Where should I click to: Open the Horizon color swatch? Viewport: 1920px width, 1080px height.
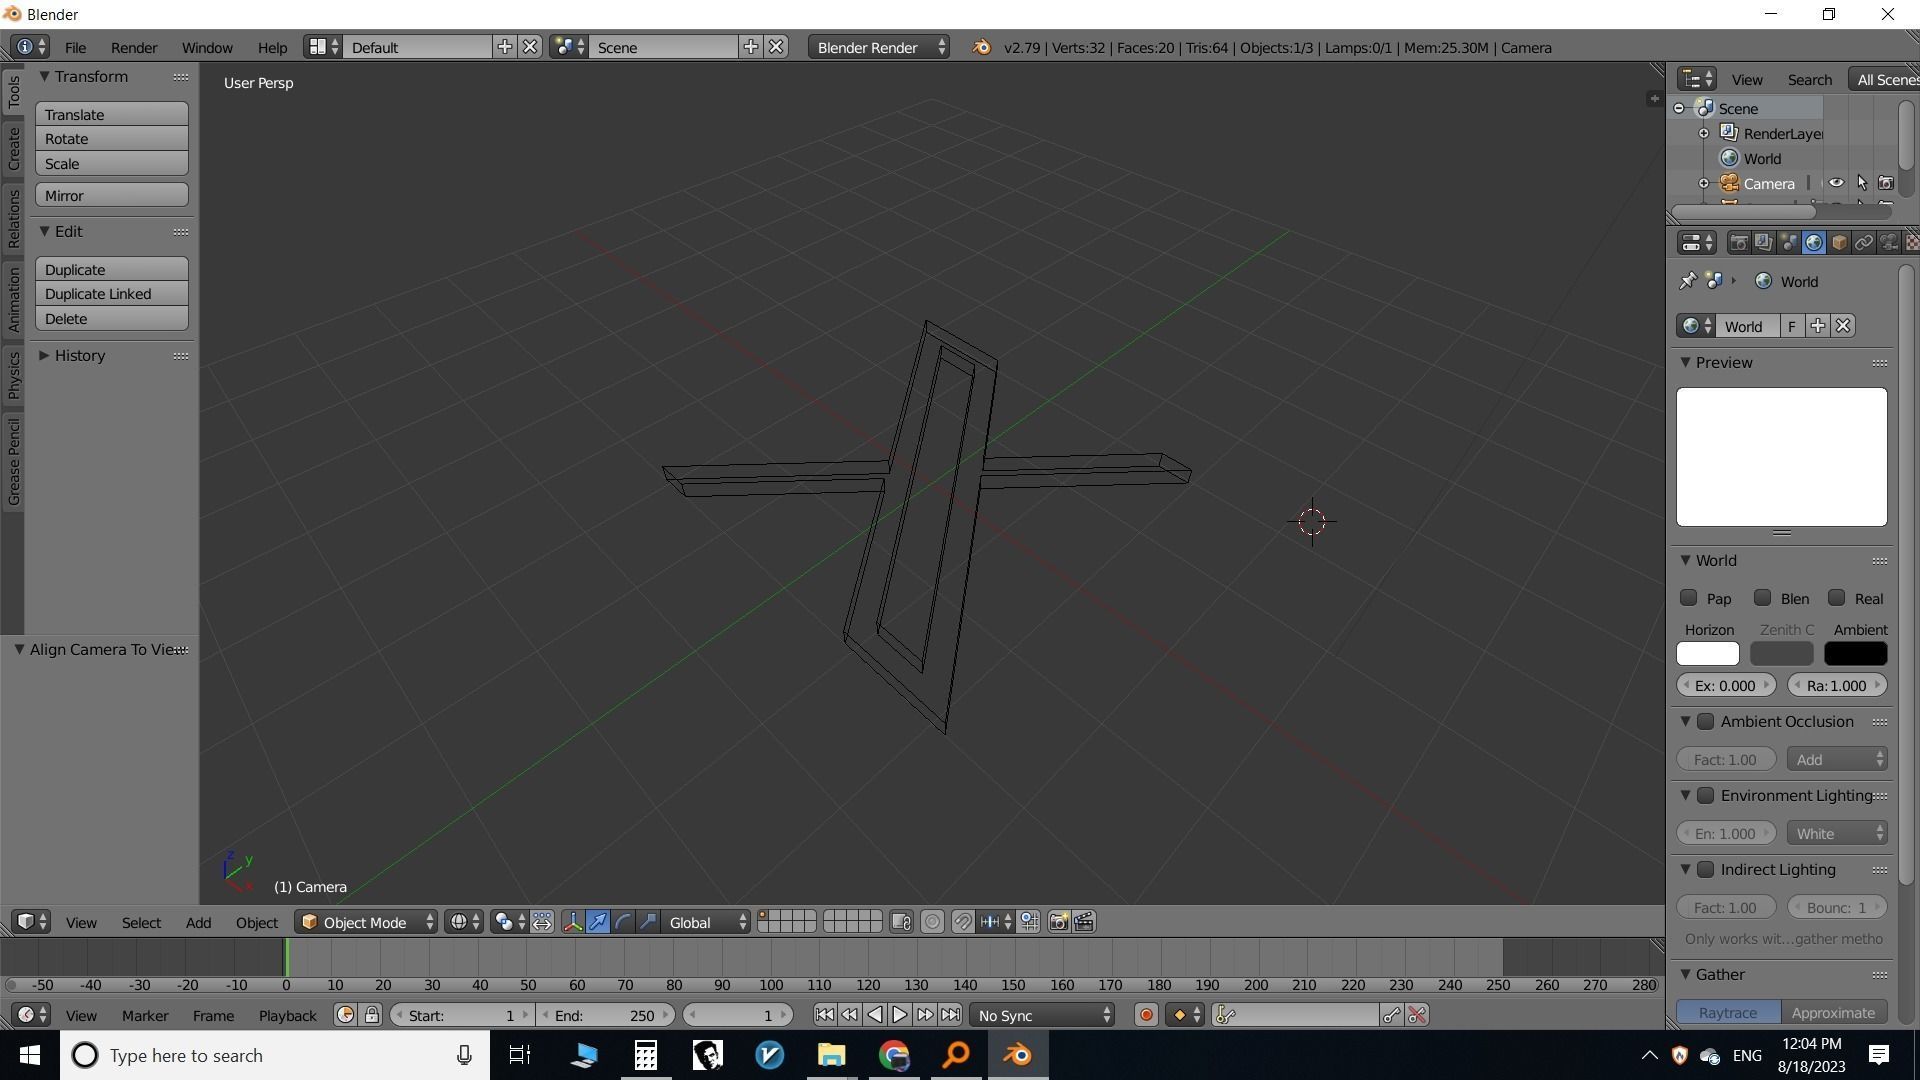click(x=1708, y=654)
